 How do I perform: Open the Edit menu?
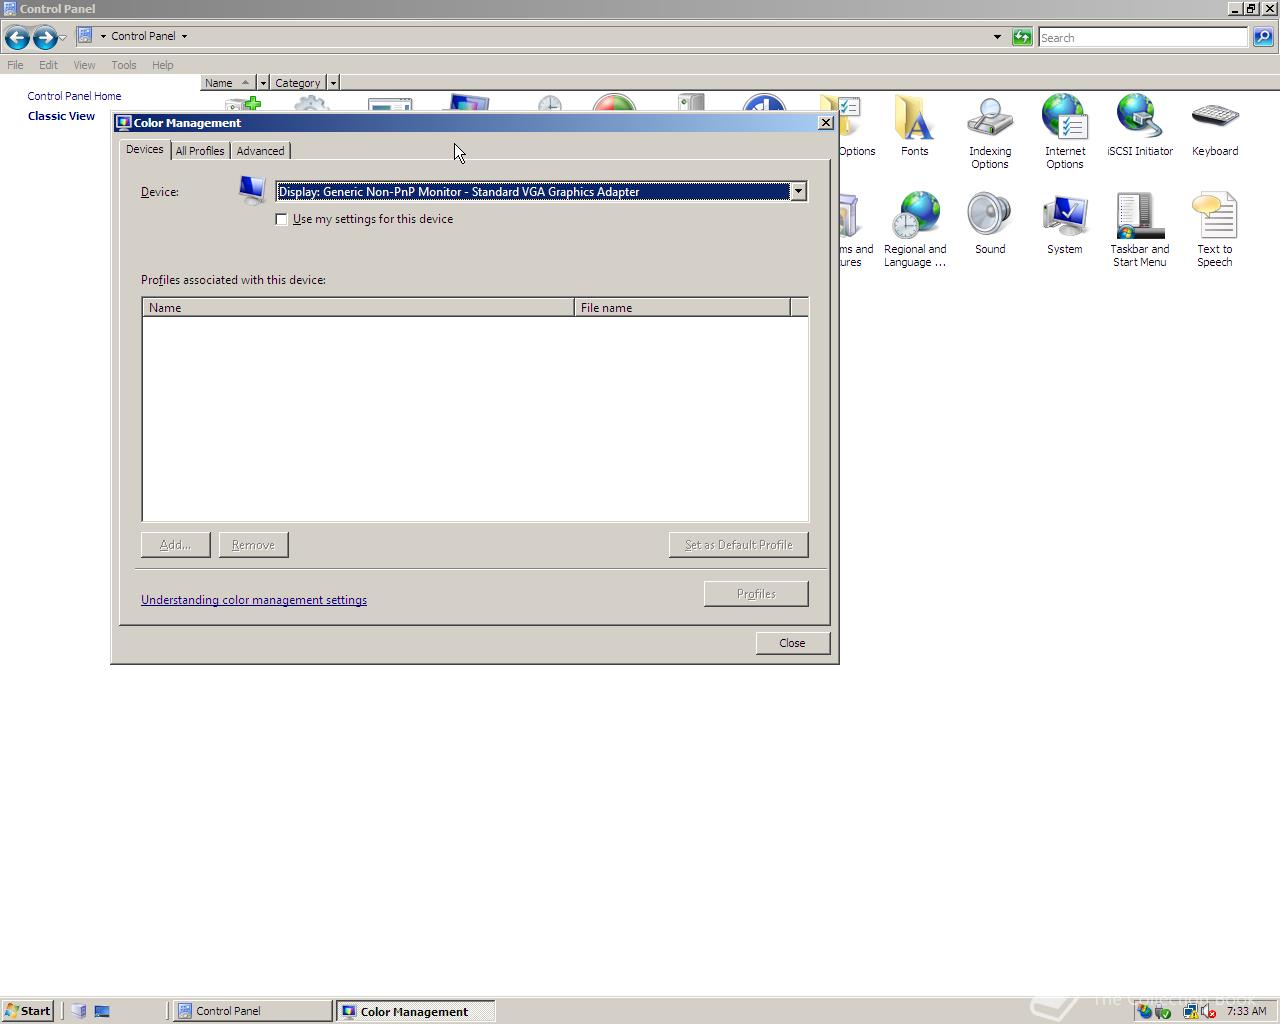(48, 65)
